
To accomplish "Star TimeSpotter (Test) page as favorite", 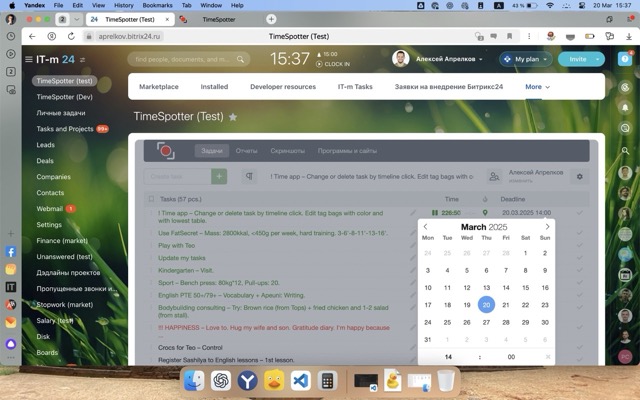I will pyautogui.click(x=233, y=117).
